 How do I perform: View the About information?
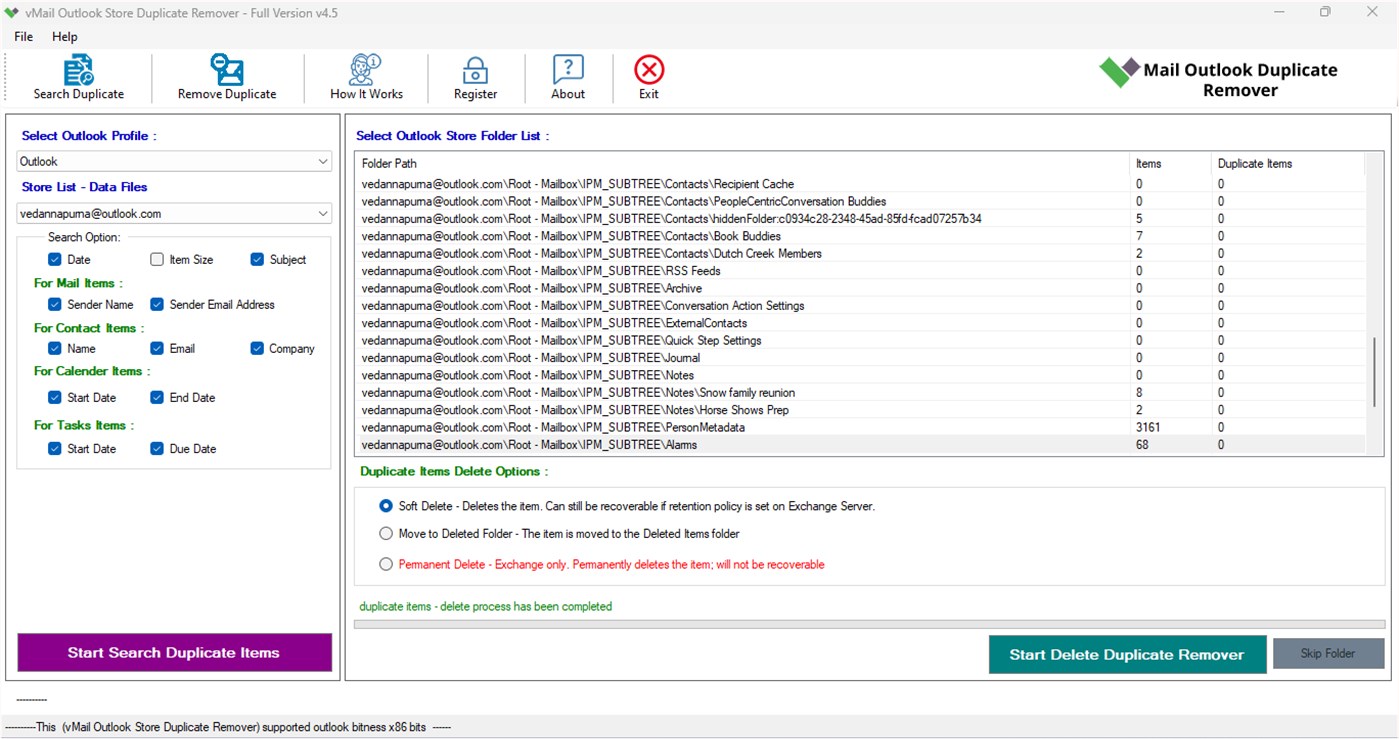(x=568, y=77)
